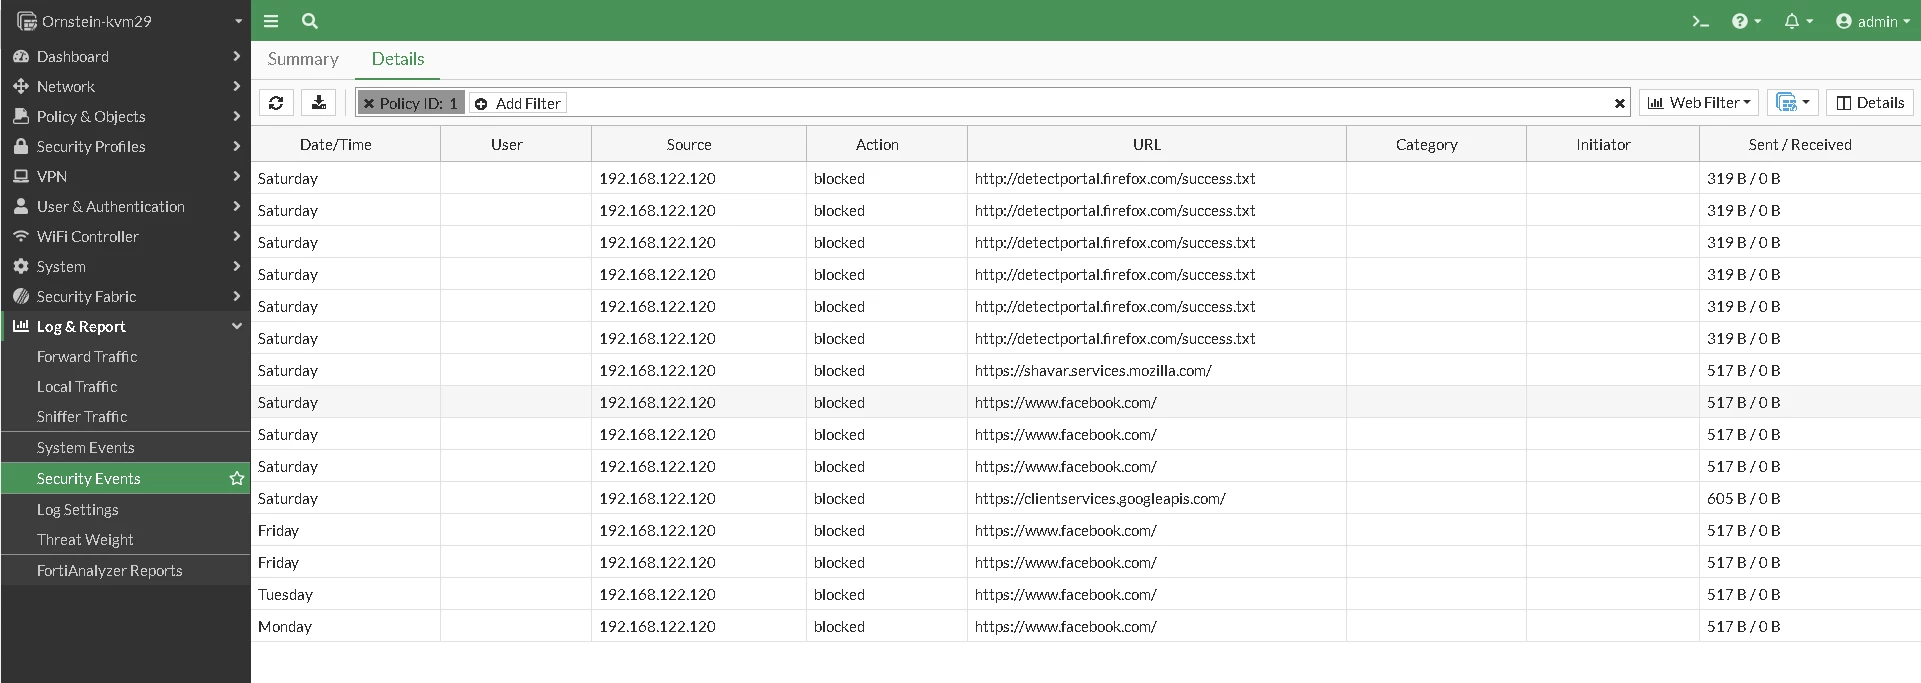Switch to the Summary tab
The height and width of the screenshot is (683, 1921).
(x=303, y=59)
